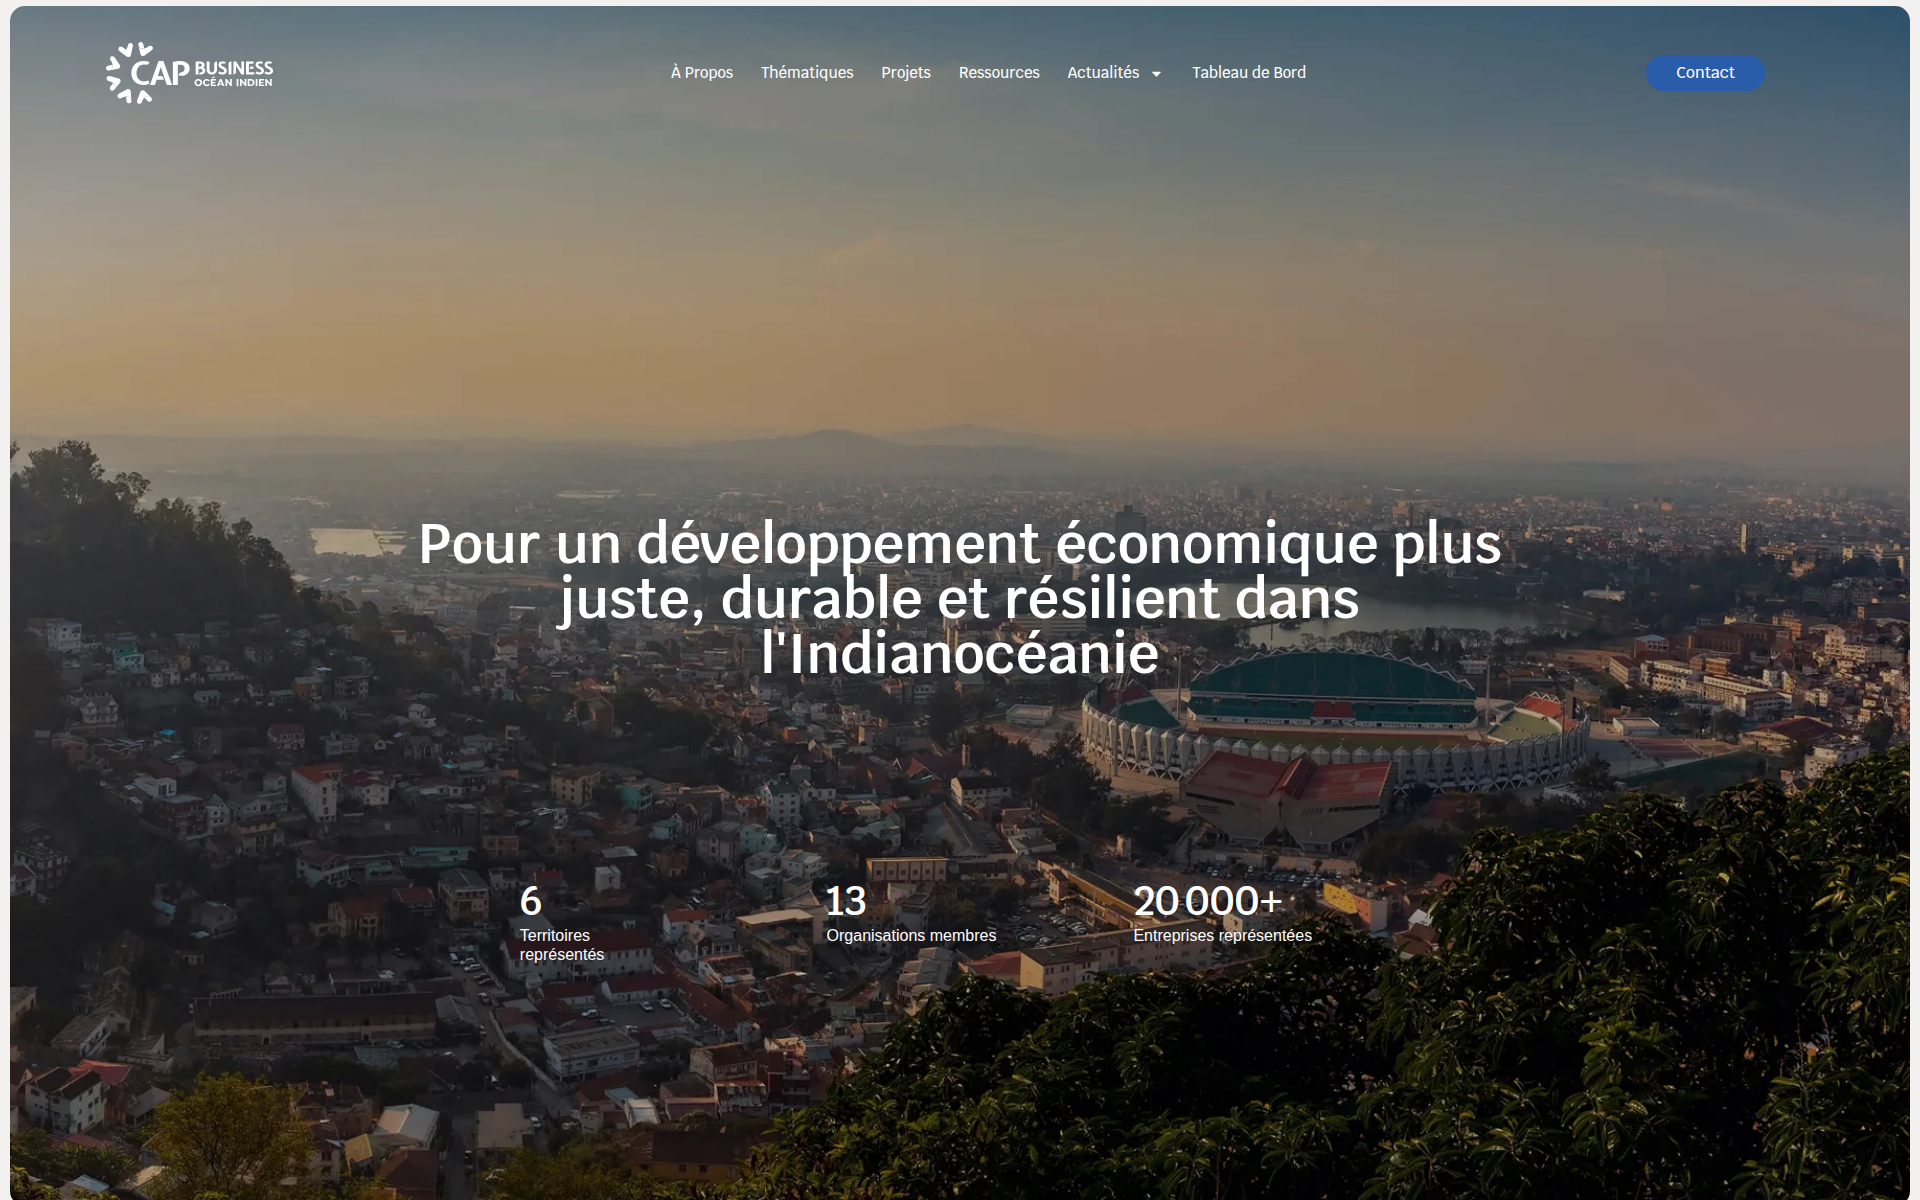This screenshot has height=1200, width=1920.
Task: Click the '20 000+' statistic number
Action: point(1208,901)
